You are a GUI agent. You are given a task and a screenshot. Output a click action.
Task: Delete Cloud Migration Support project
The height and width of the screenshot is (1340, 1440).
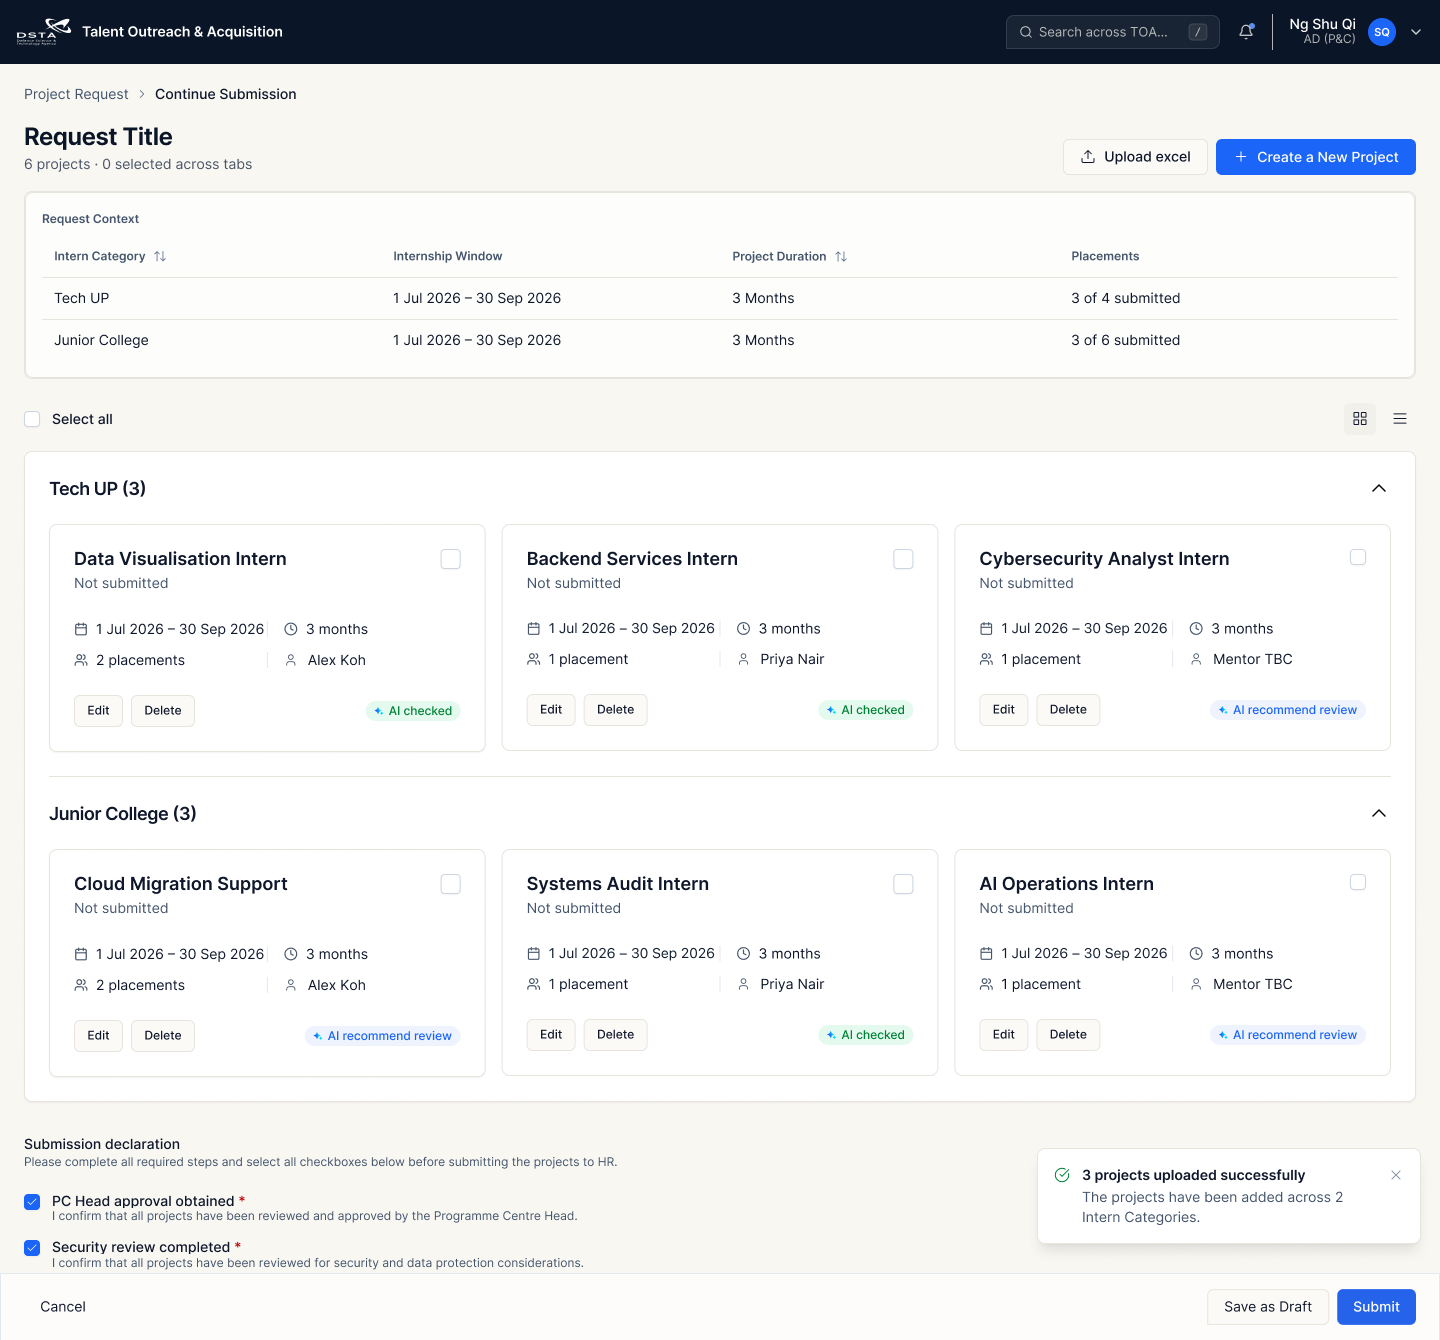(163, 1036)
